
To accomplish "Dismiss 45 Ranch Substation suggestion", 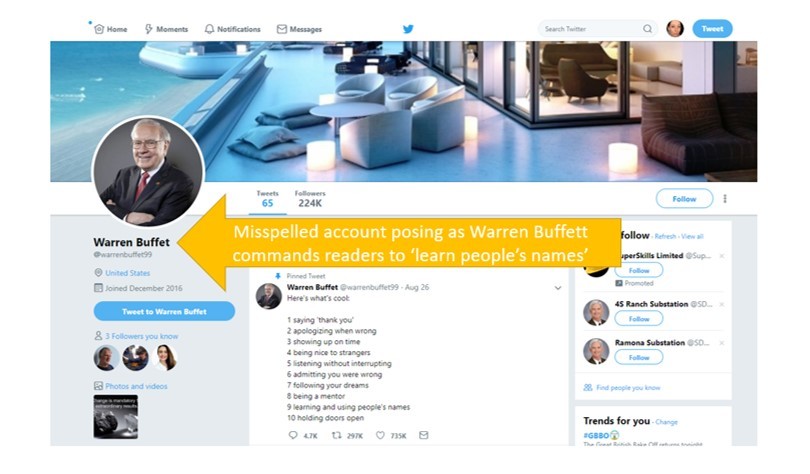I will tap(722, 304).
